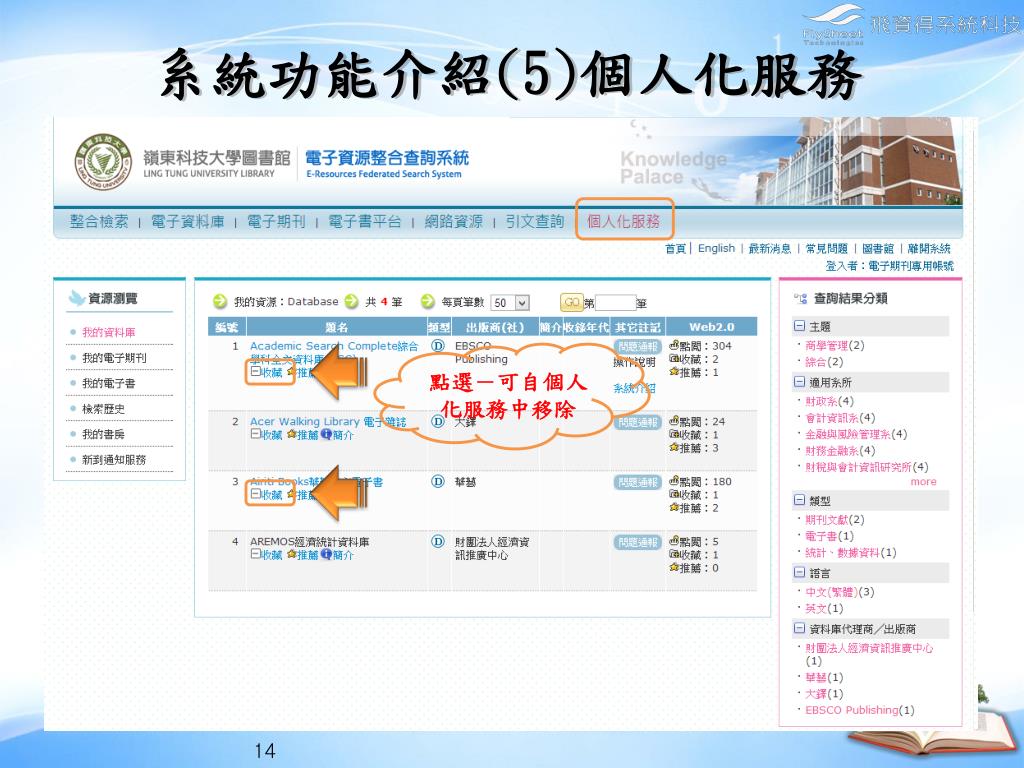Image resolution: width=1024 pixels, height=768 pixels.
Task: Click the Web2.0 推薦 star in Acer Walking row
Action: point(674,448)
